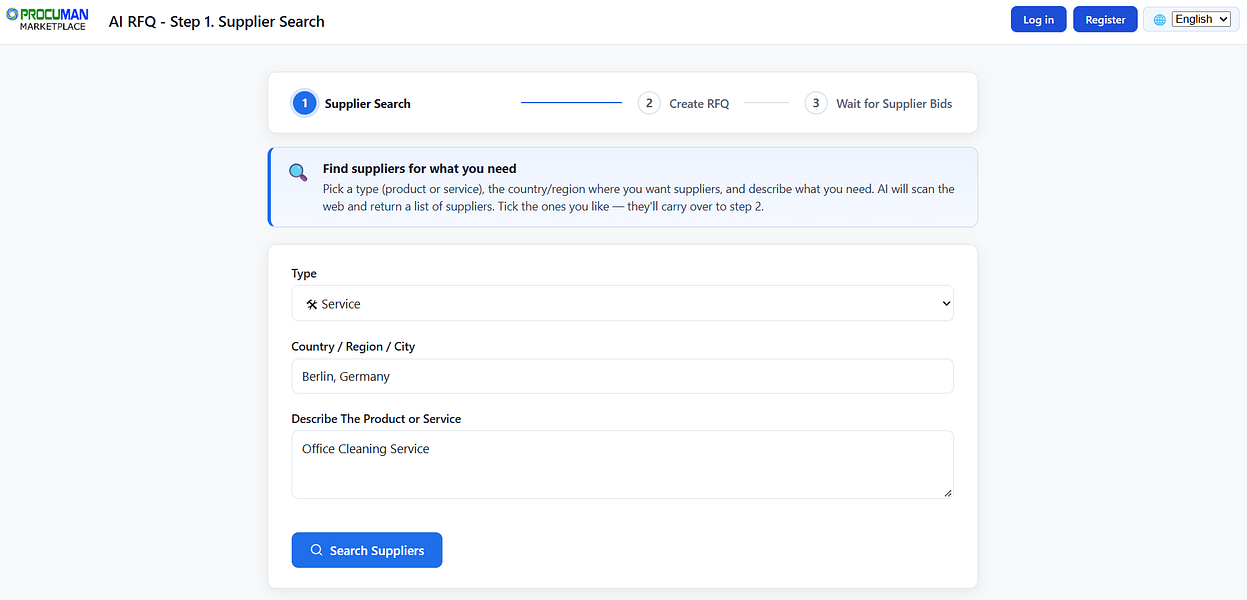Click the 'Describe The Product or Service' label
Screen dimensions: 1247x600
(x=376, y=419)
